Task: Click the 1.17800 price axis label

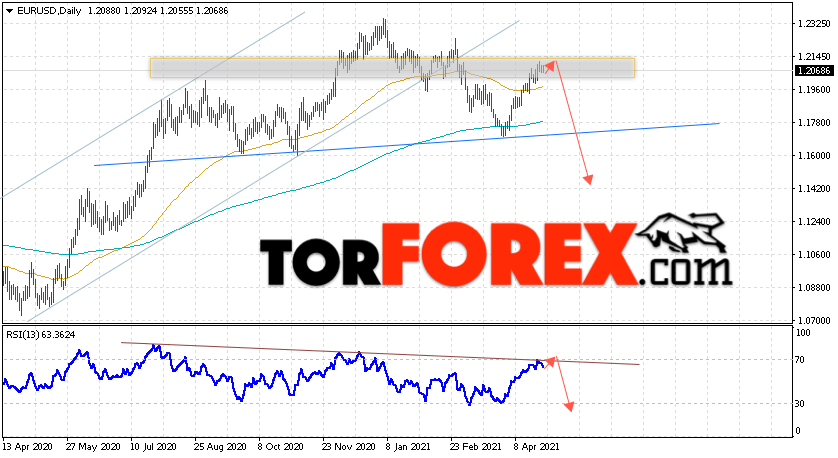Action: click(x=814, y=123)
